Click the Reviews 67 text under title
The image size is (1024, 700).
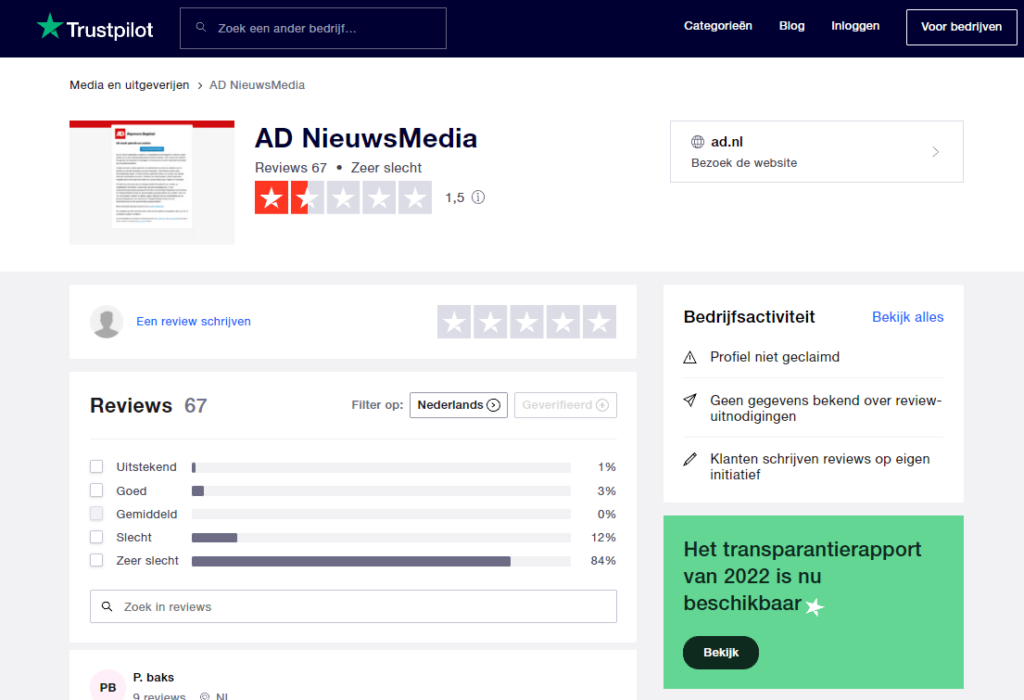click(291, 168)
